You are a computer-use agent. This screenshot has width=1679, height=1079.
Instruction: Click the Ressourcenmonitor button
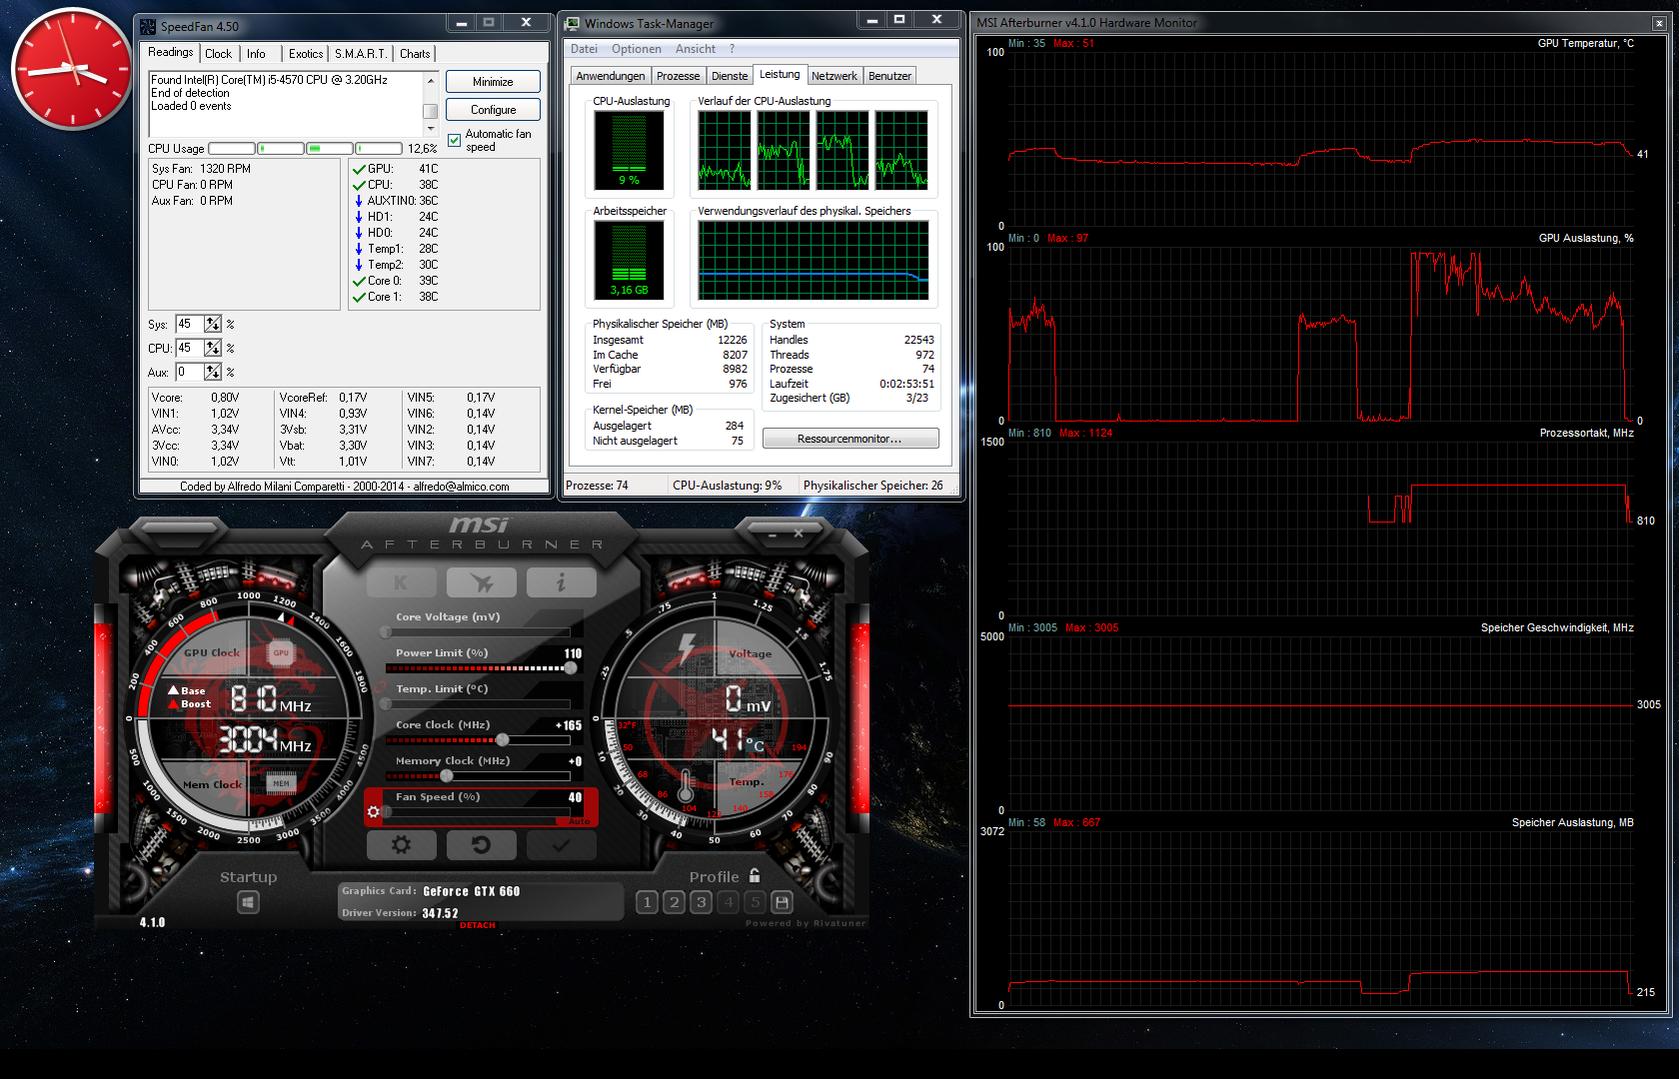point(850,439)
